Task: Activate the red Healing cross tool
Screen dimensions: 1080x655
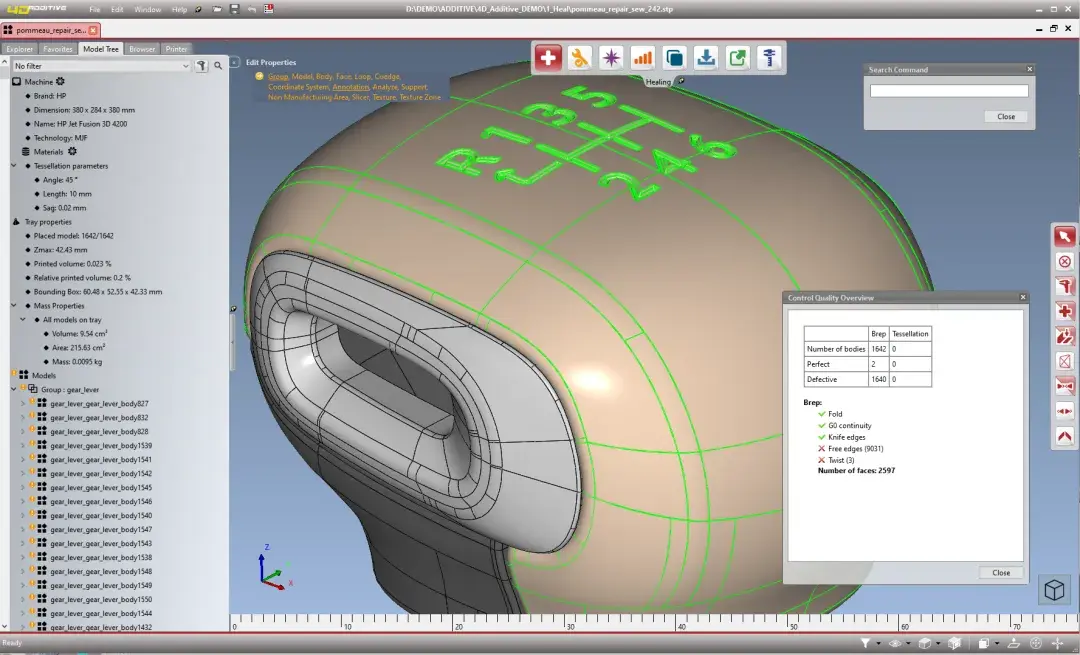Action: click(548, 58)
